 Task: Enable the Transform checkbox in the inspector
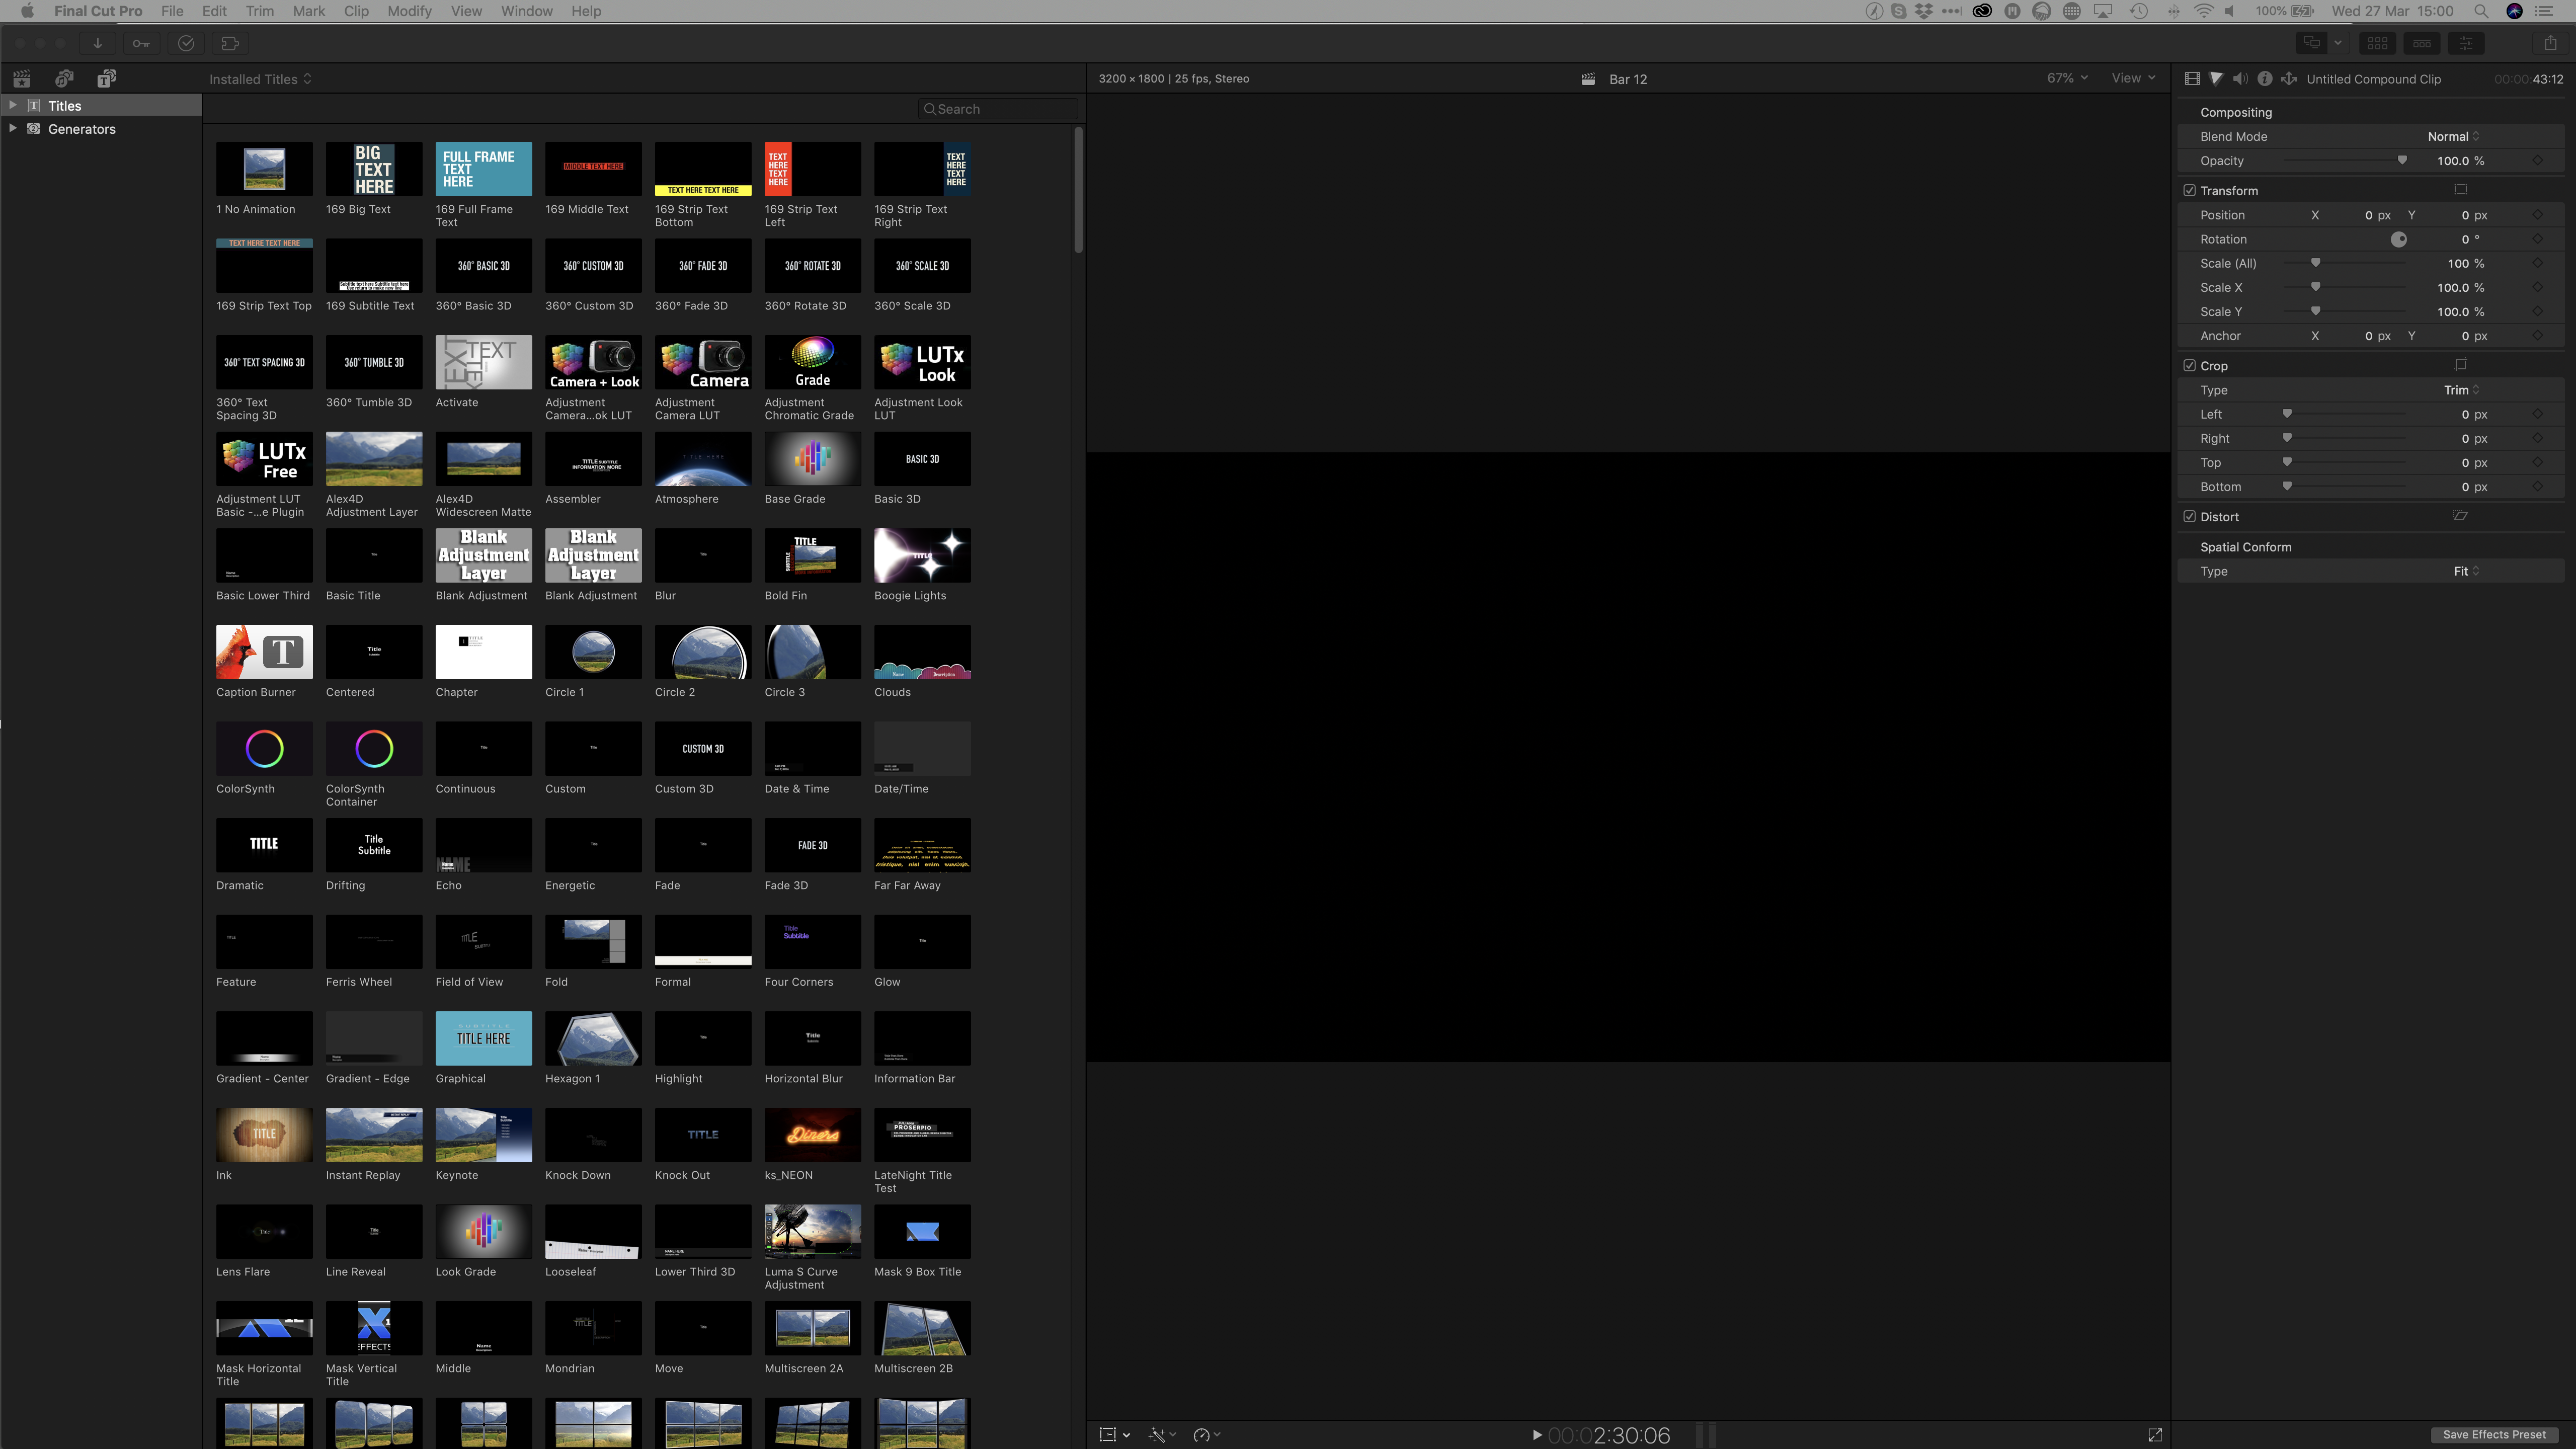pos(2189,190)
